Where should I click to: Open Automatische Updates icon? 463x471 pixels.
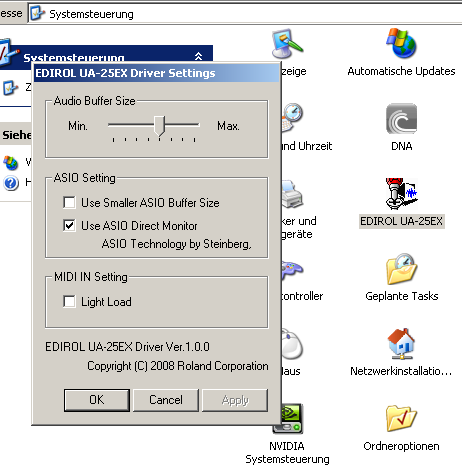401,43
